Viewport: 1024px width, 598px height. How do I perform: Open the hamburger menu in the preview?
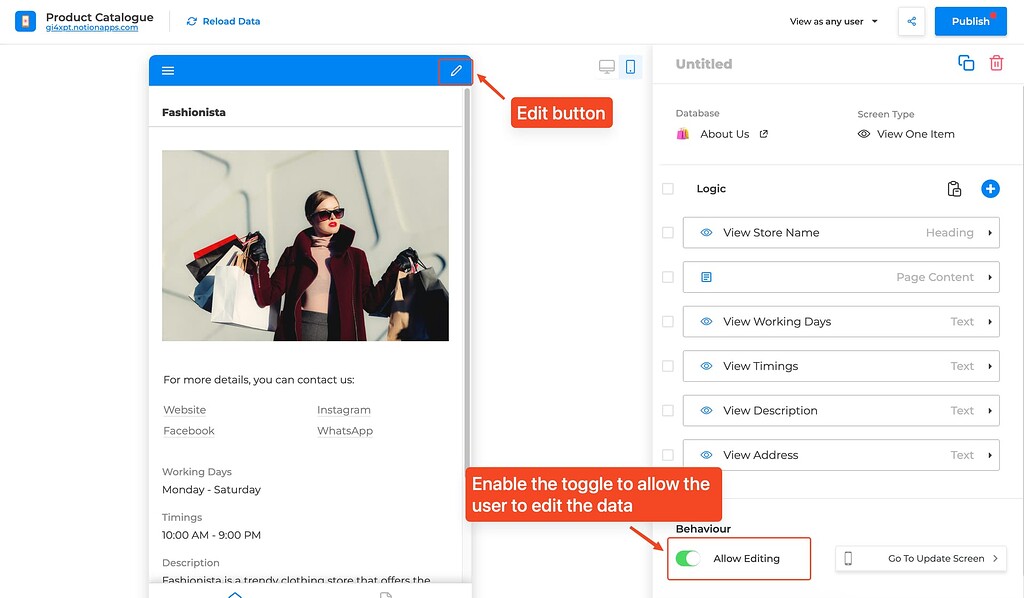(167, 70)
